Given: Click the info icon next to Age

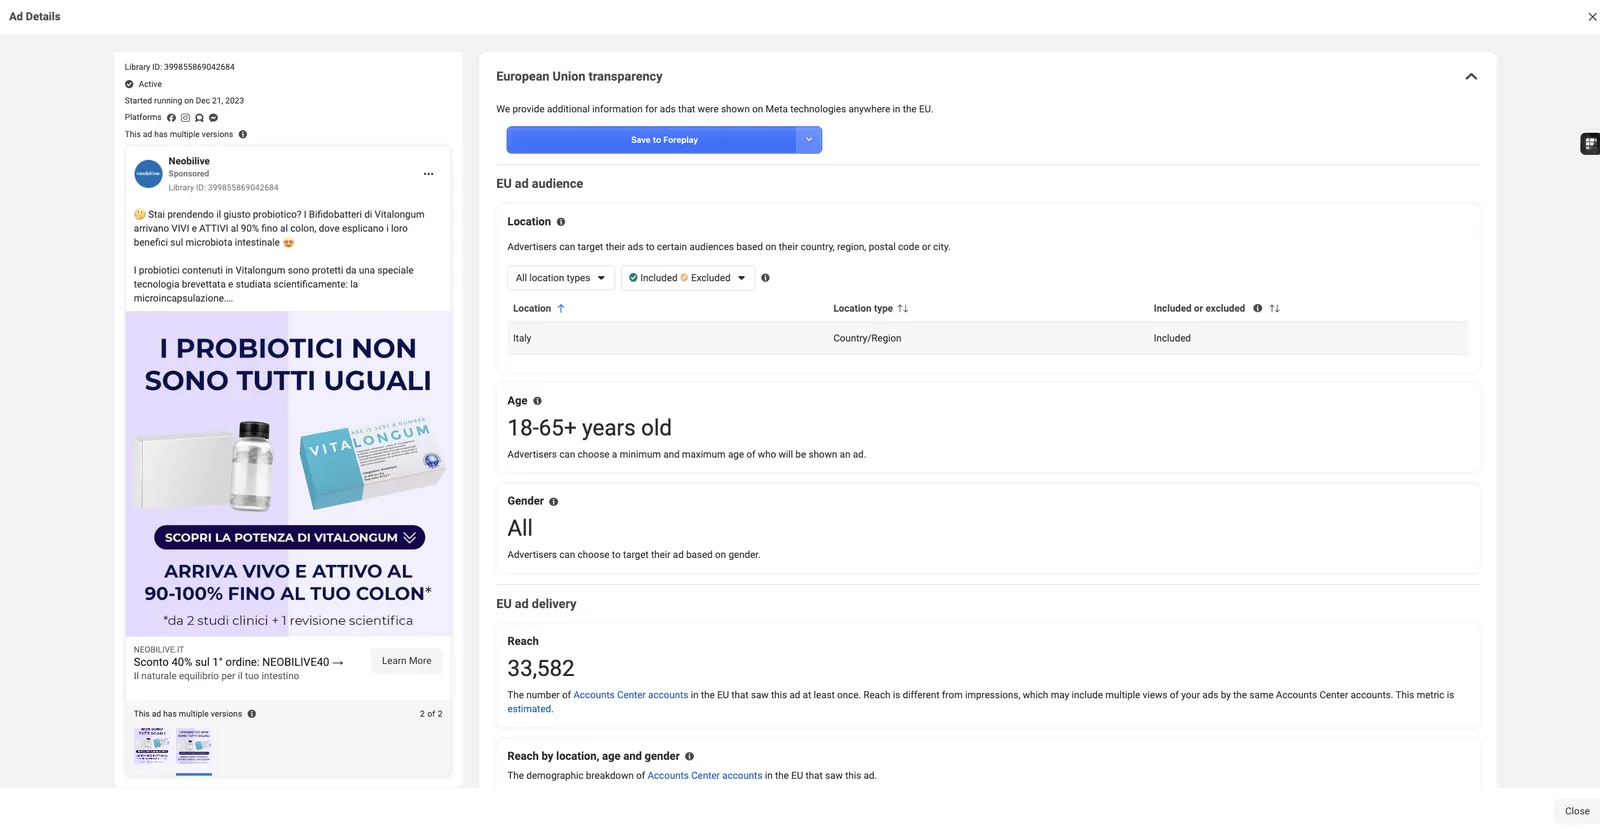Looking at the screenshot, I should 537,401.
